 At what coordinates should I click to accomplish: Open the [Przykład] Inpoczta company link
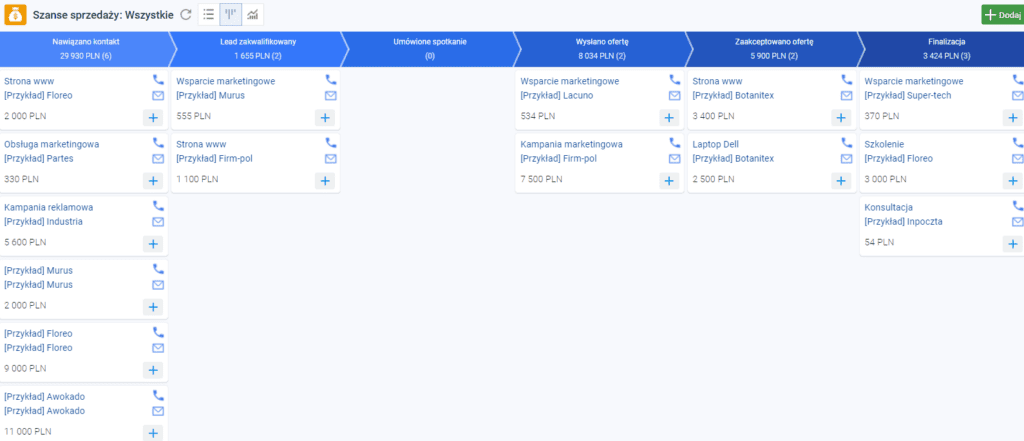(x=903, y=222)
